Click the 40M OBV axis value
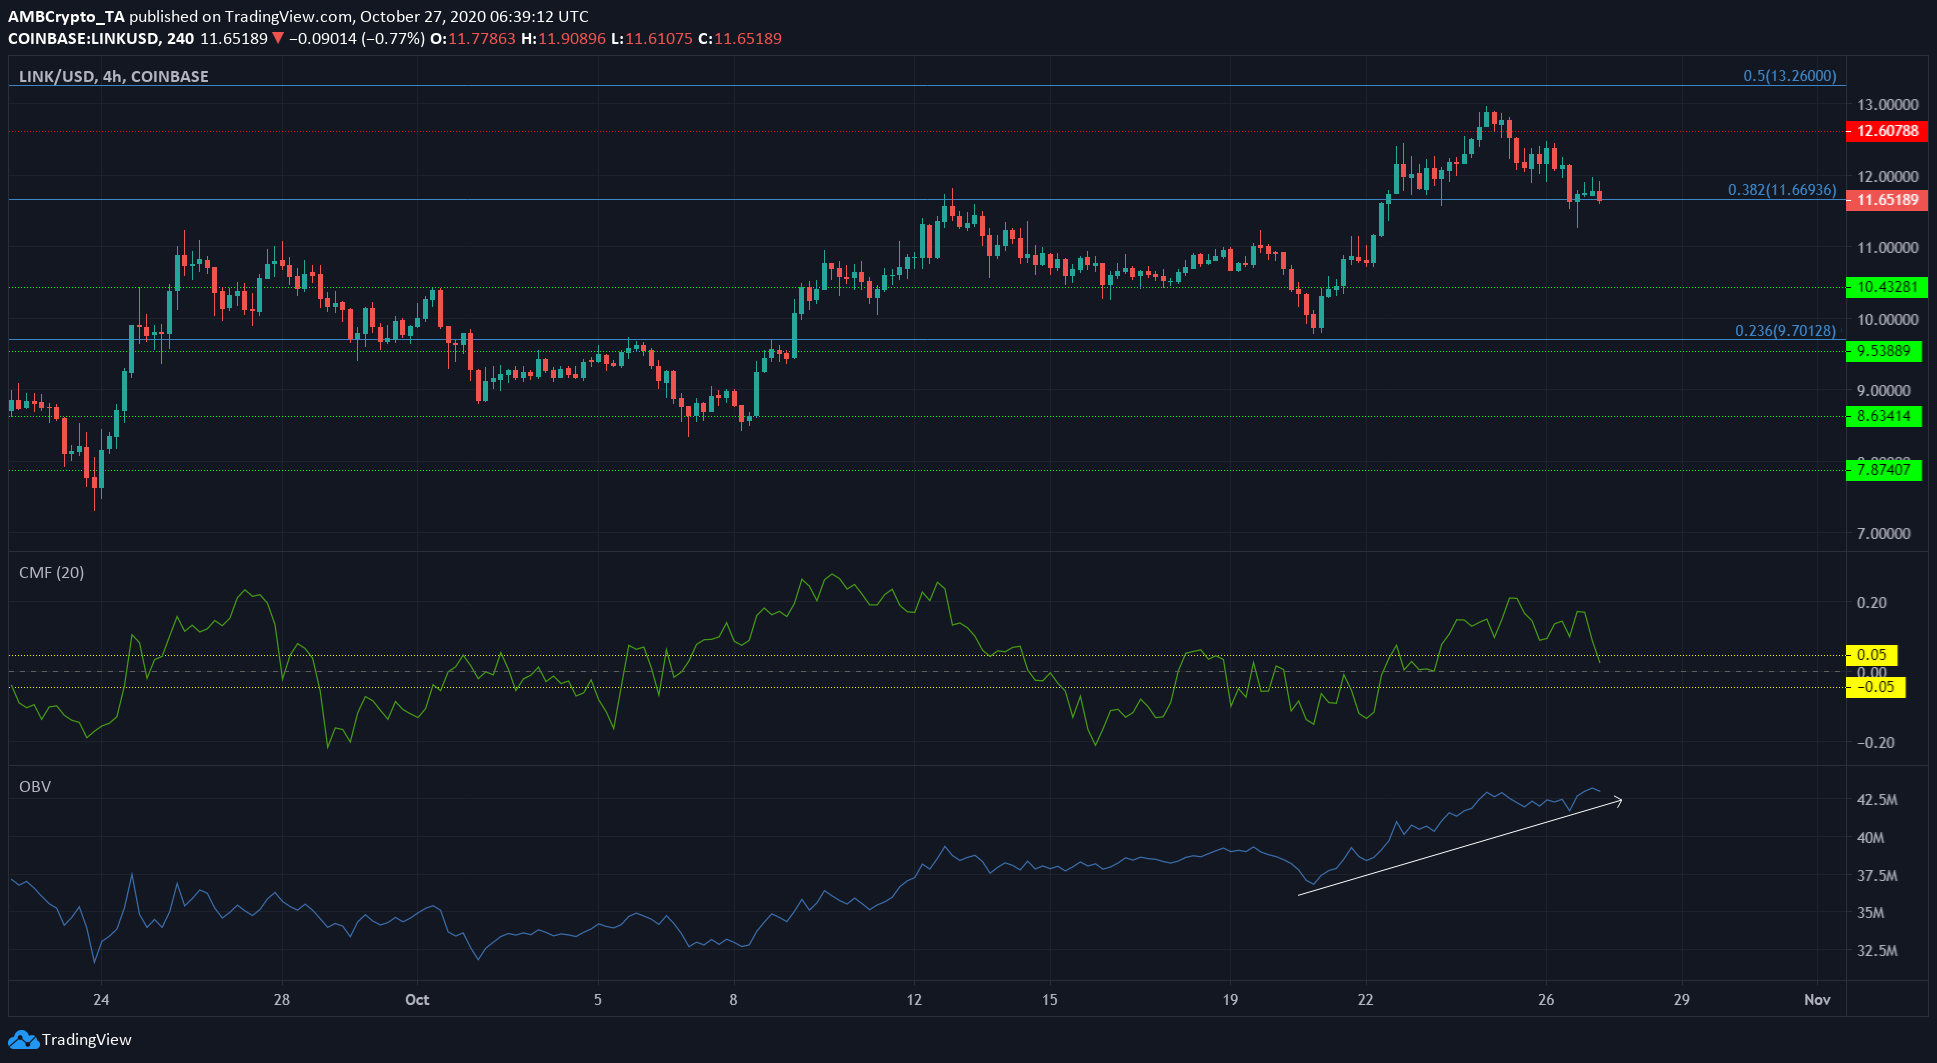The width and height of the screenshot is (1937, 1063). 1871,838
